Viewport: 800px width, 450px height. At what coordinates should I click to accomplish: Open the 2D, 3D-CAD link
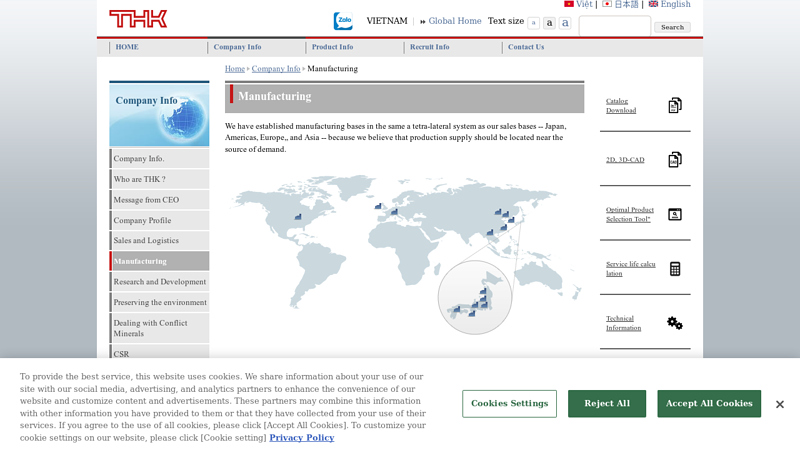(625, 160)
